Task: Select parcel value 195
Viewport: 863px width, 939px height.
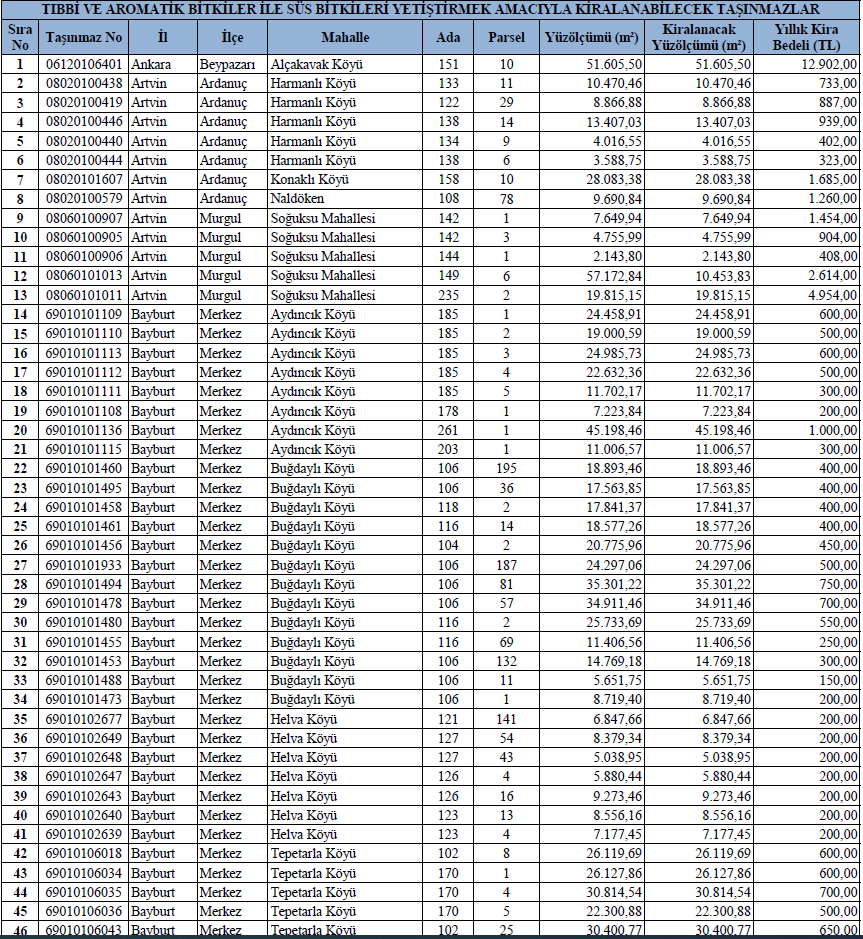Action: pyautogui.click(x=506, y=468)
